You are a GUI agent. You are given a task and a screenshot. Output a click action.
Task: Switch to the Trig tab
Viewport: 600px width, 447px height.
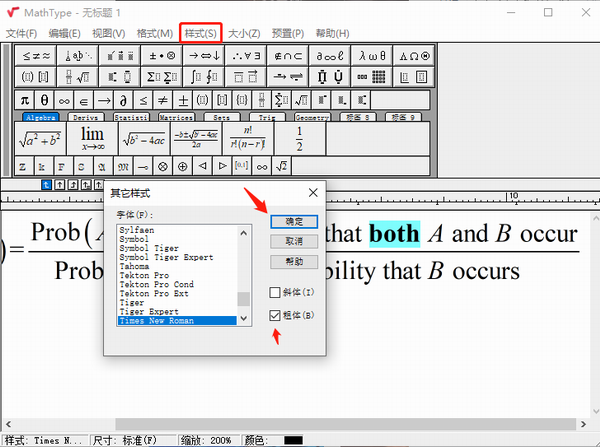click(267, 117)
